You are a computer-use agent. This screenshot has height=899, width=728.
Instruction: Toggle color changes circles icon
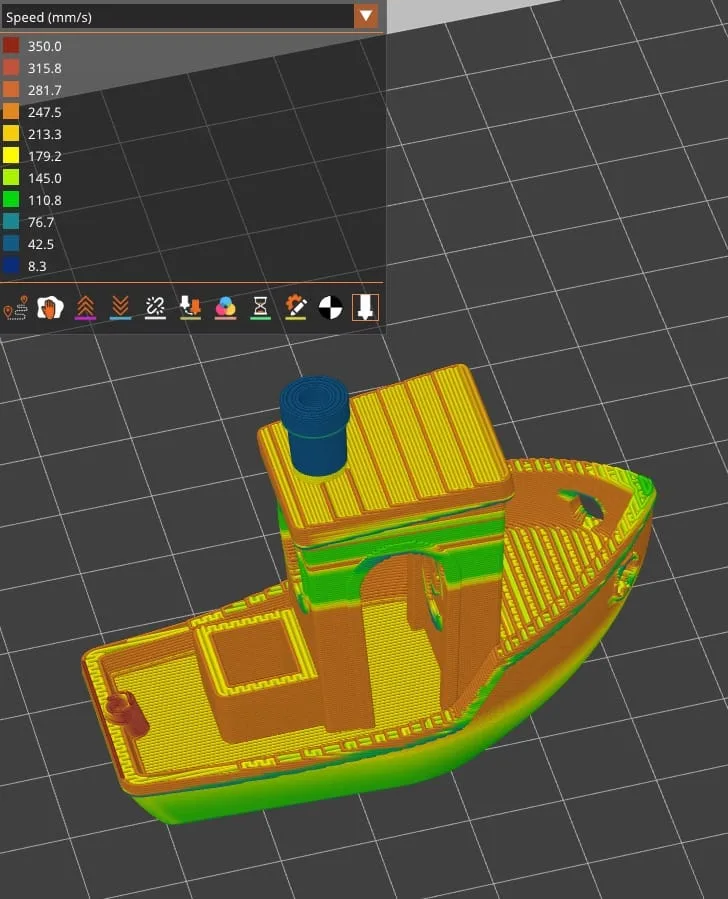225,308
